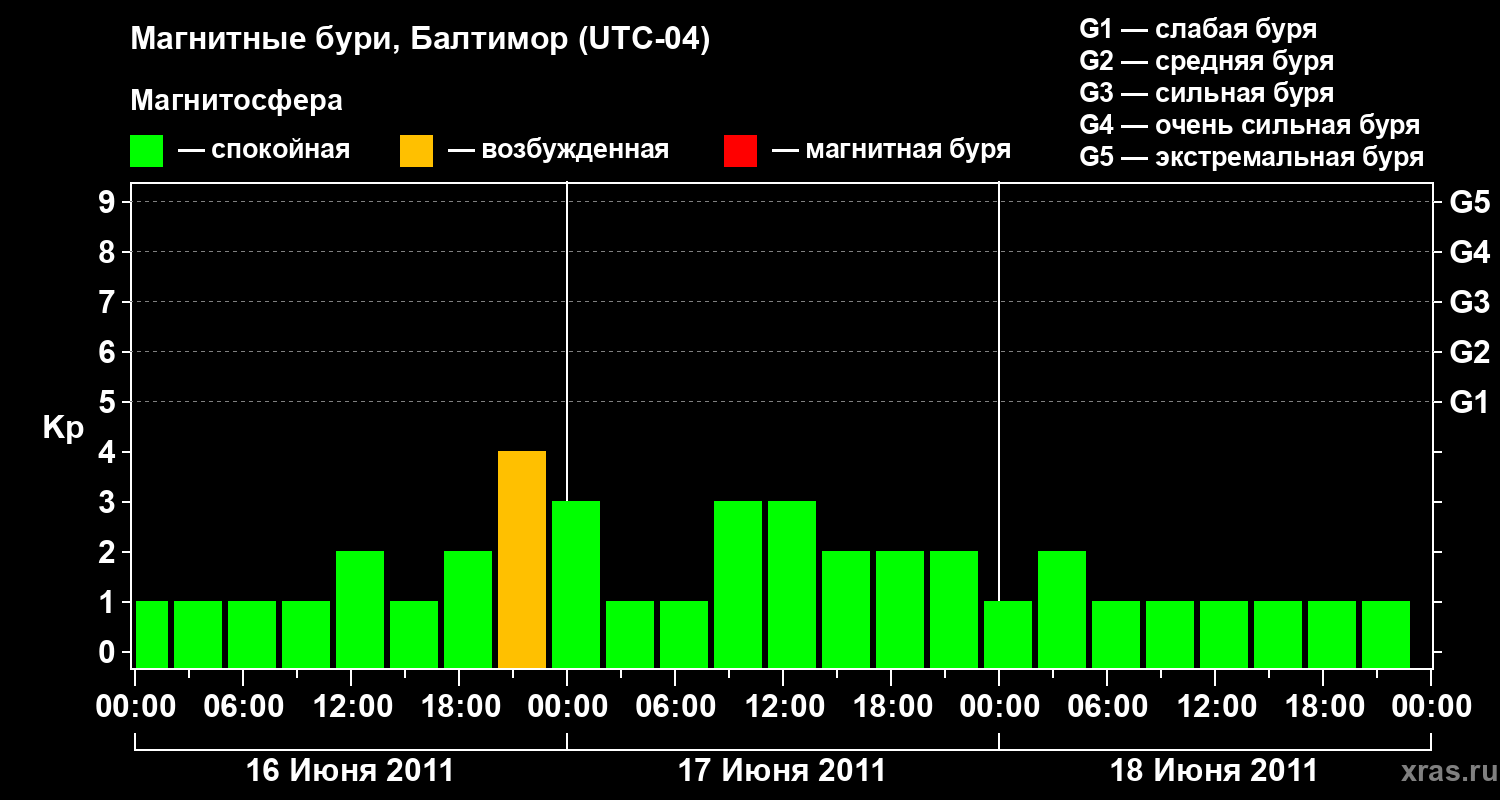Click the '18:00' time label for 18 June

click(1324, 706)
